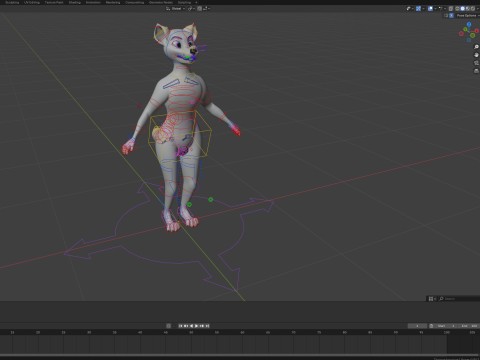Click the zoom view magnifier icon

coord(476,47)
